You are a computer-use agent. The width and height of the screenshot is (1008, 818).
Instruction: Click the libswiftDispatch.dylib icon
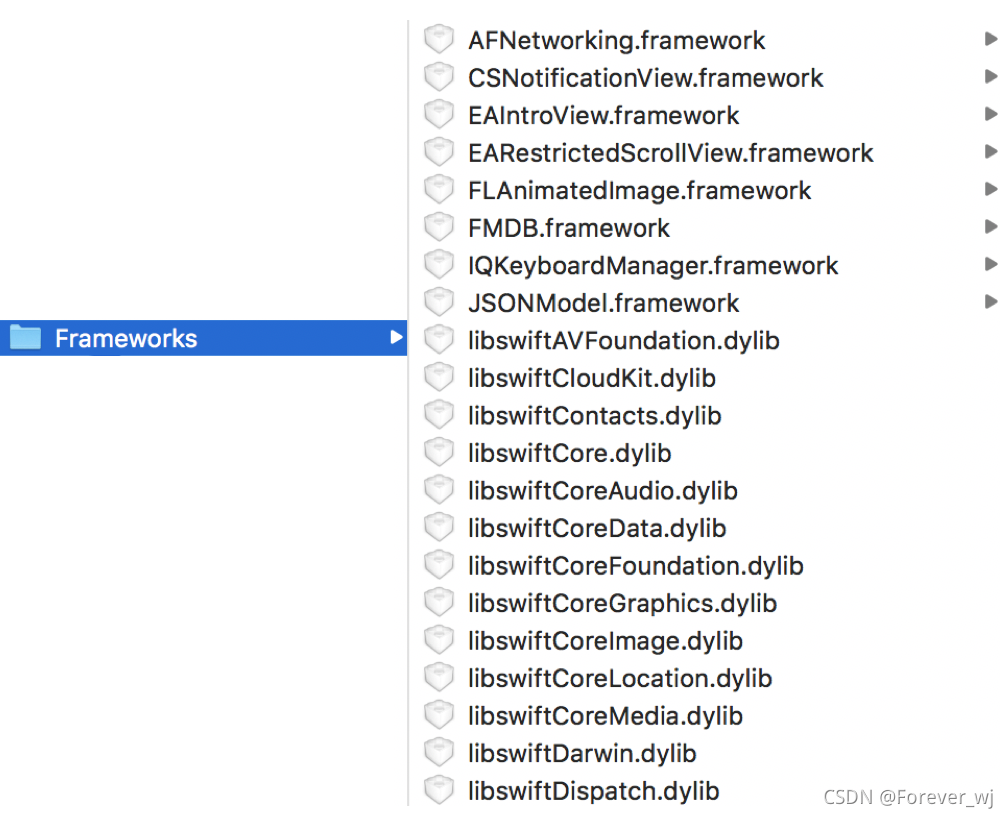[x=439, y=789]
